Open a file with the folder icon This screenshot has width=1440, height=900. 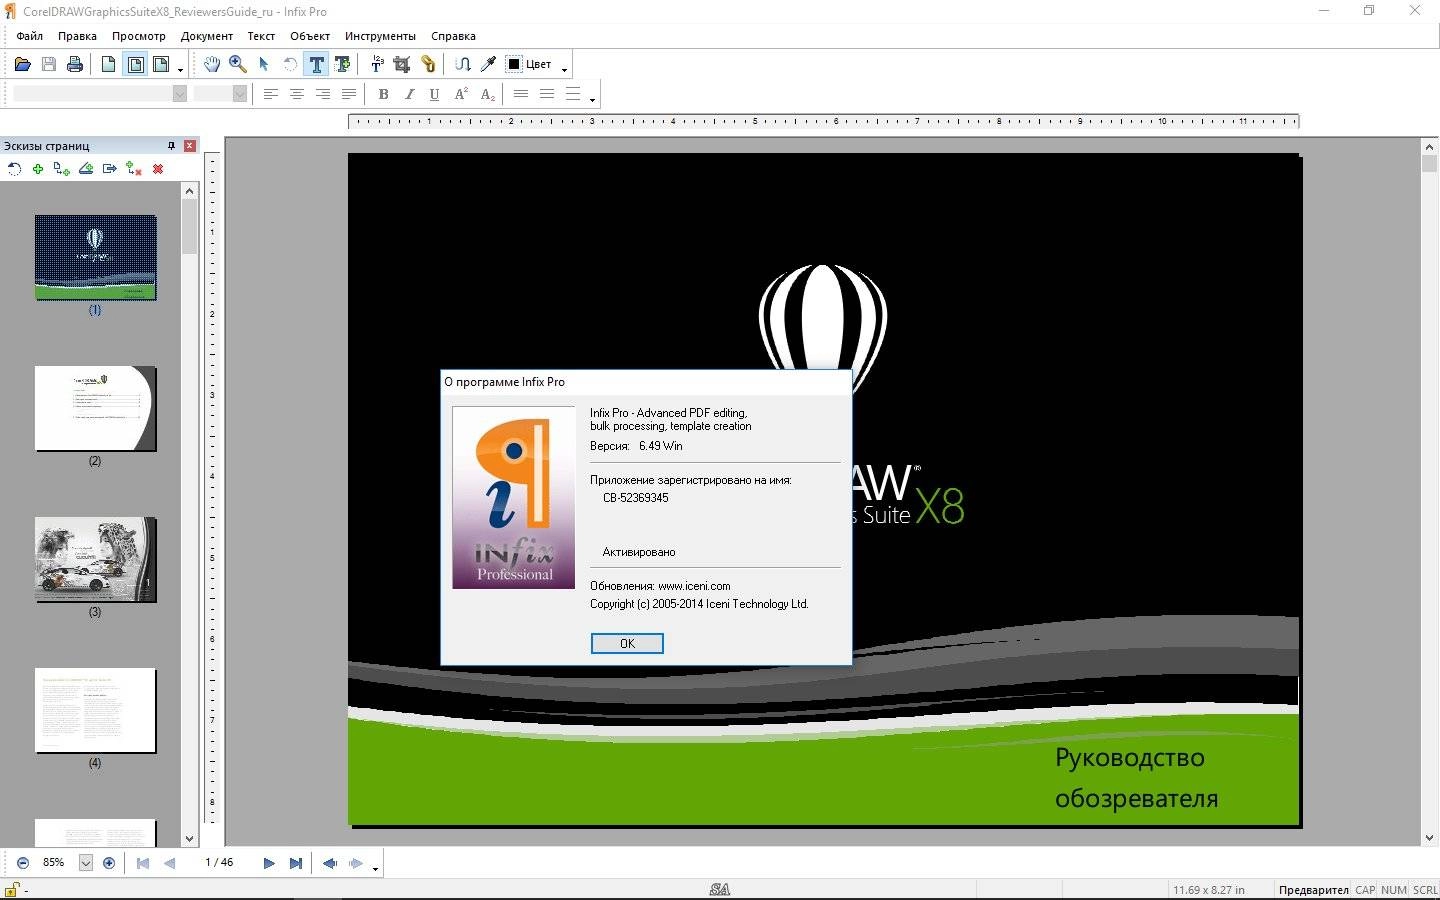pos(22,64)
